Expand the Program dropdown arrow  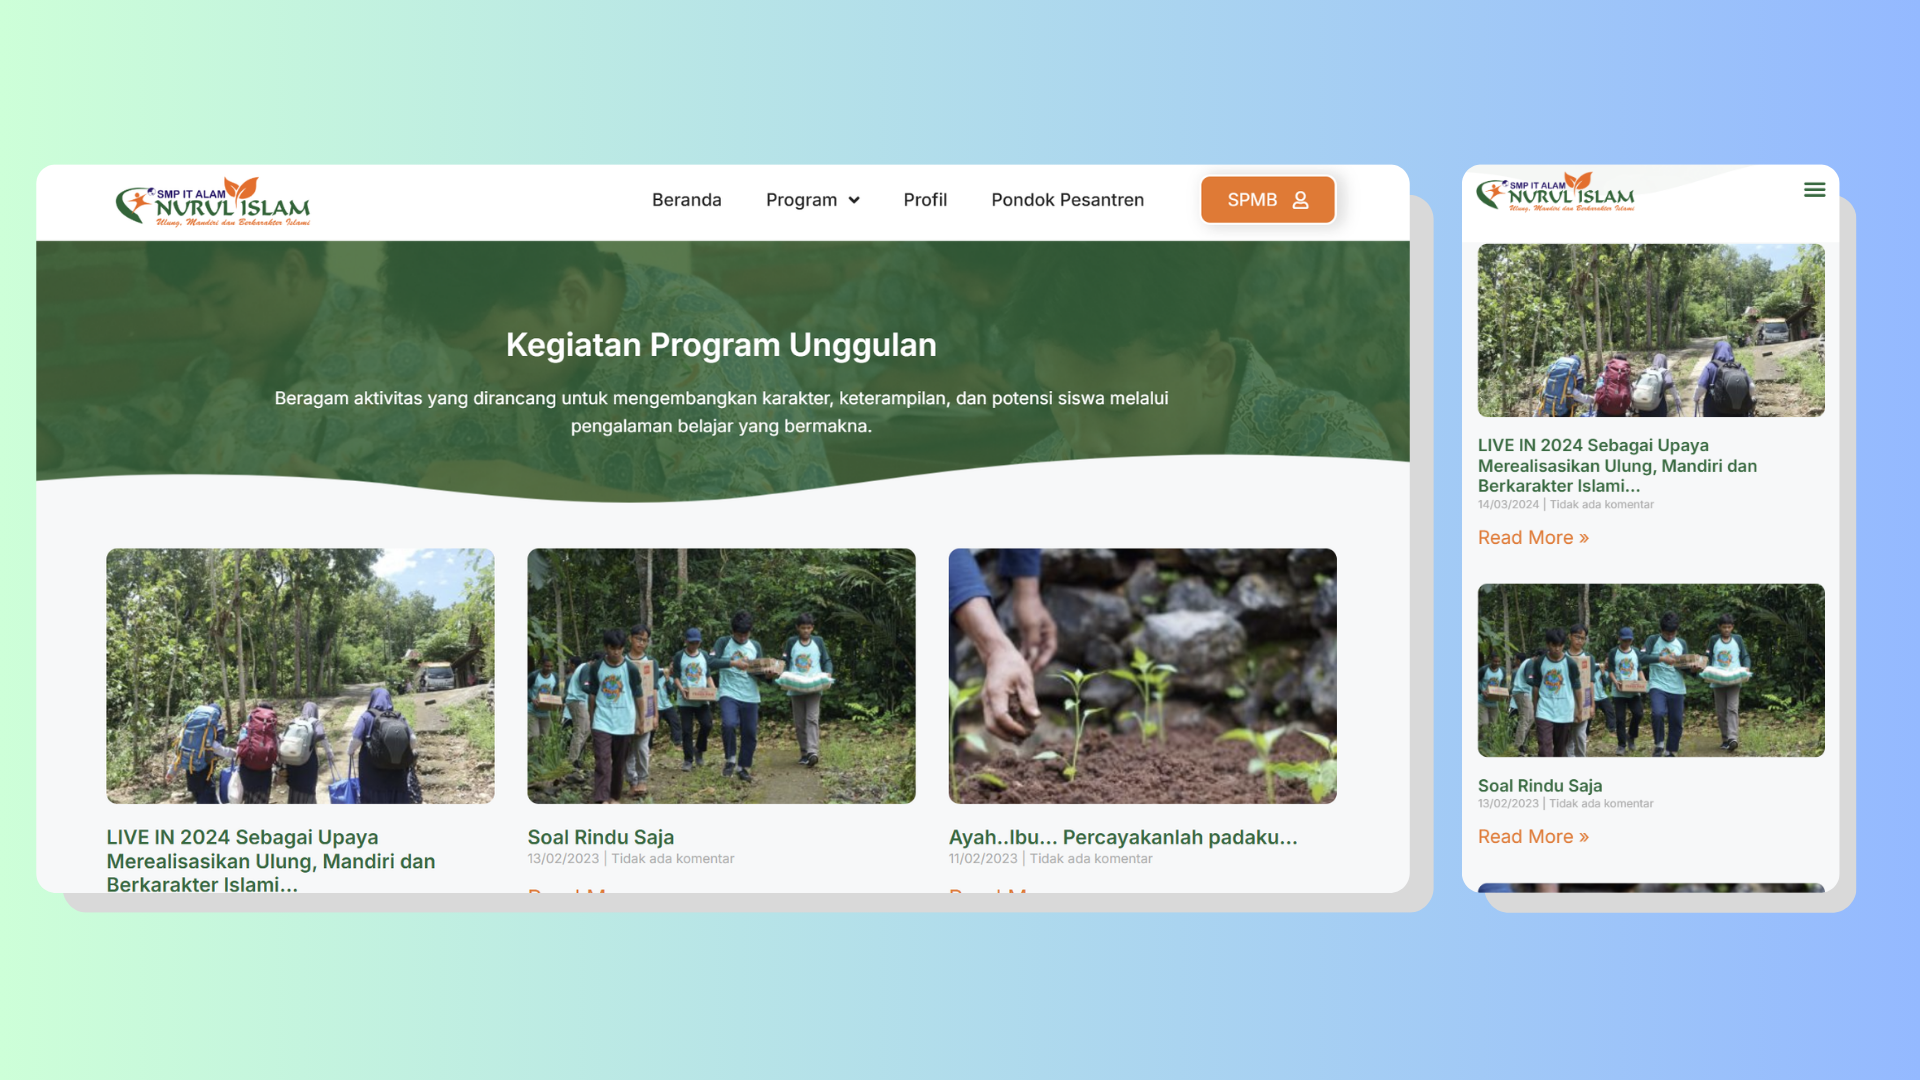[854, 200]
